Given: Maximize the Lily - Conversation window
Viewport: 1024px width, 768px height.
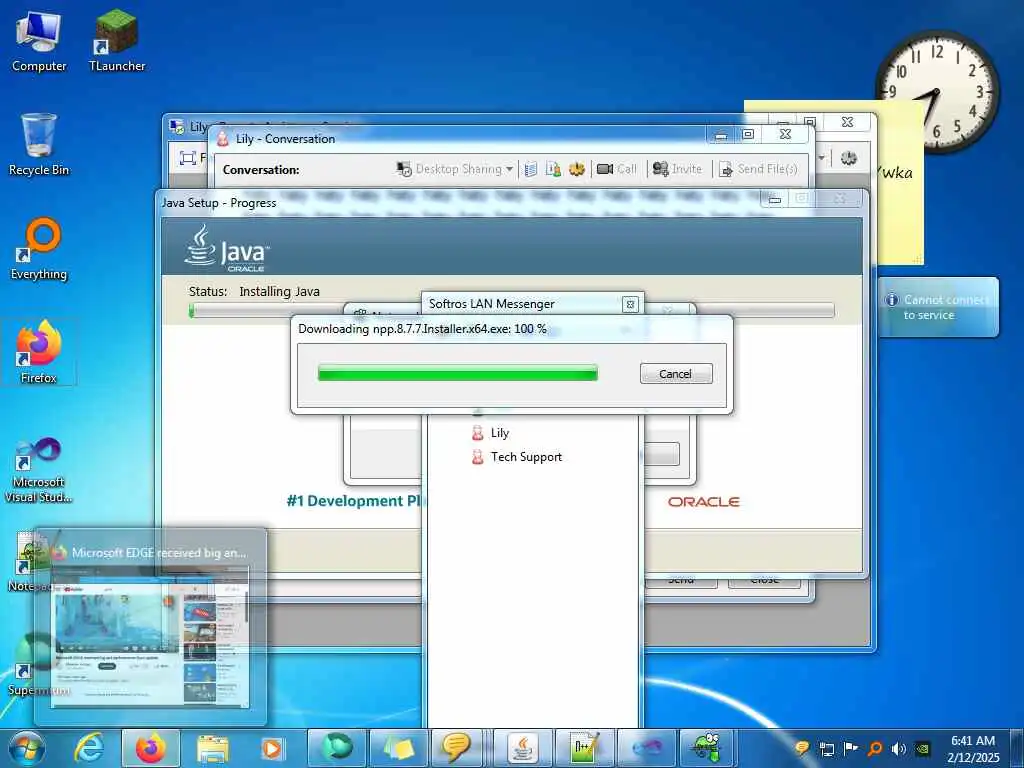Looking at the screenshot, I should tap(748, 135).
